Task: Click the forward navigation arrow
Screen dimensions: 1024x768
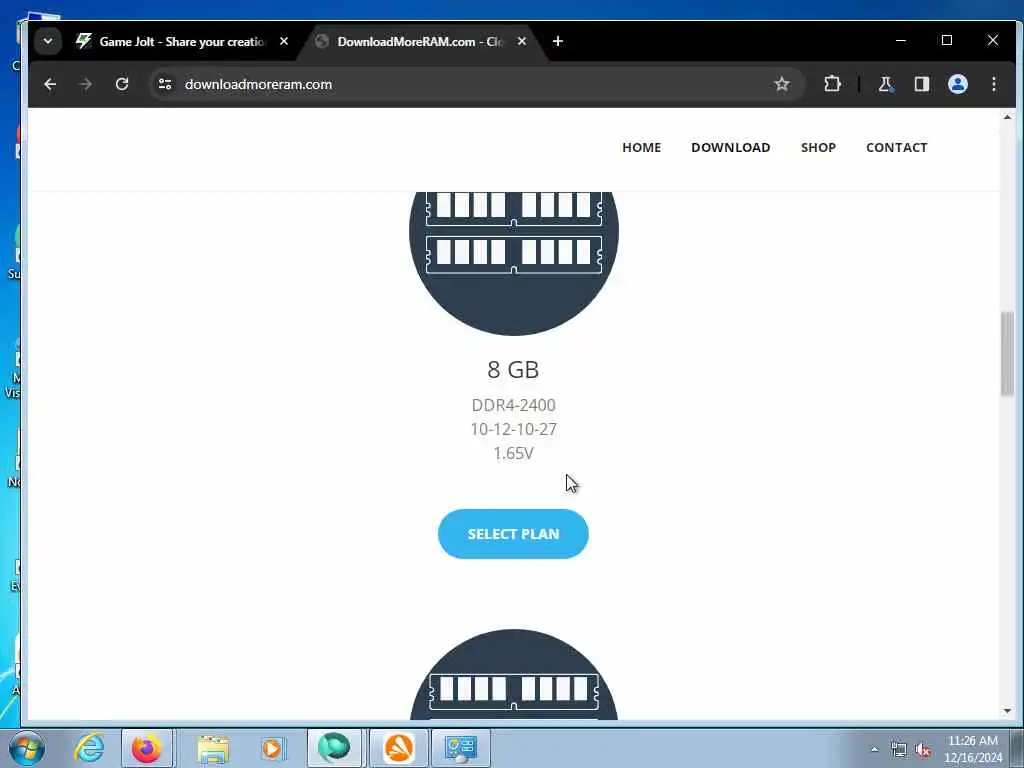Action: click(86, 84)
